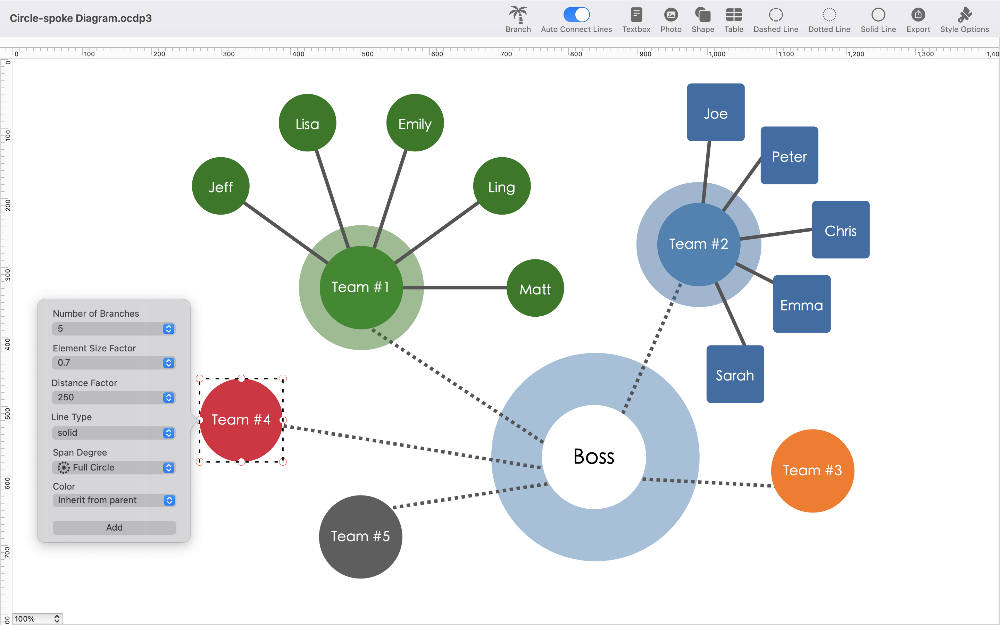Open the Number of Branches dropdown

[x=114, y=328]
